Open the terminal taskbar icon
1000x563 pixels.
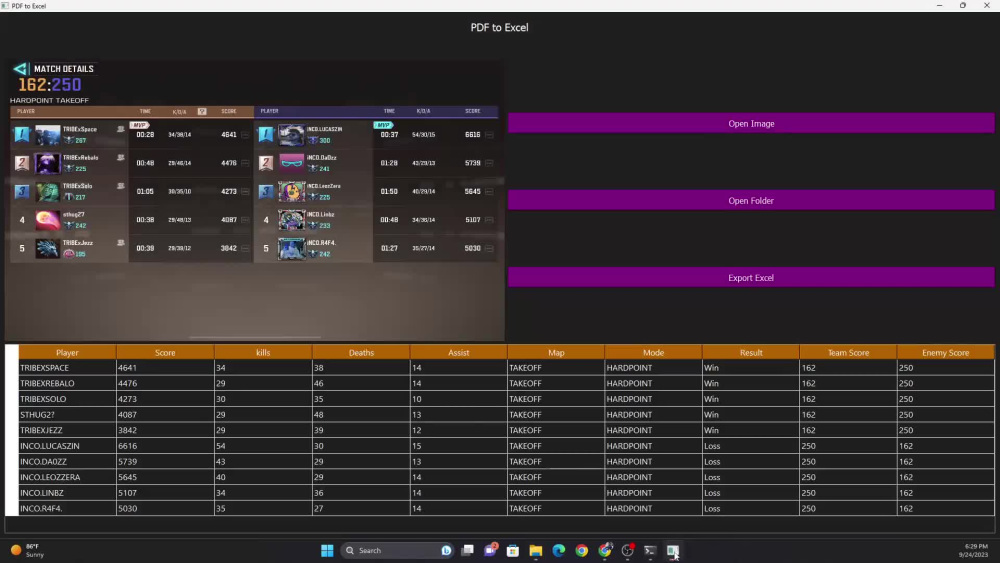(x=650, y=550)
